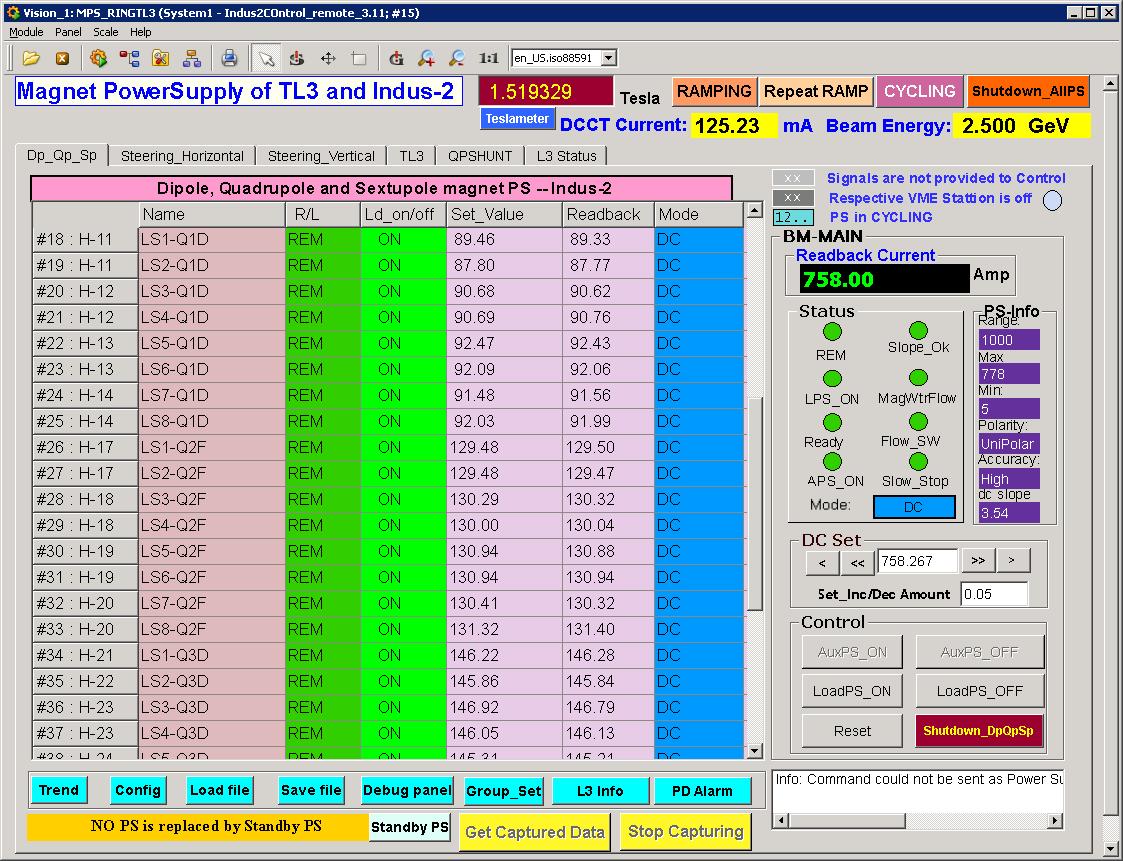
Task: Click the folder with tools icon
Action: coord(161,59)
